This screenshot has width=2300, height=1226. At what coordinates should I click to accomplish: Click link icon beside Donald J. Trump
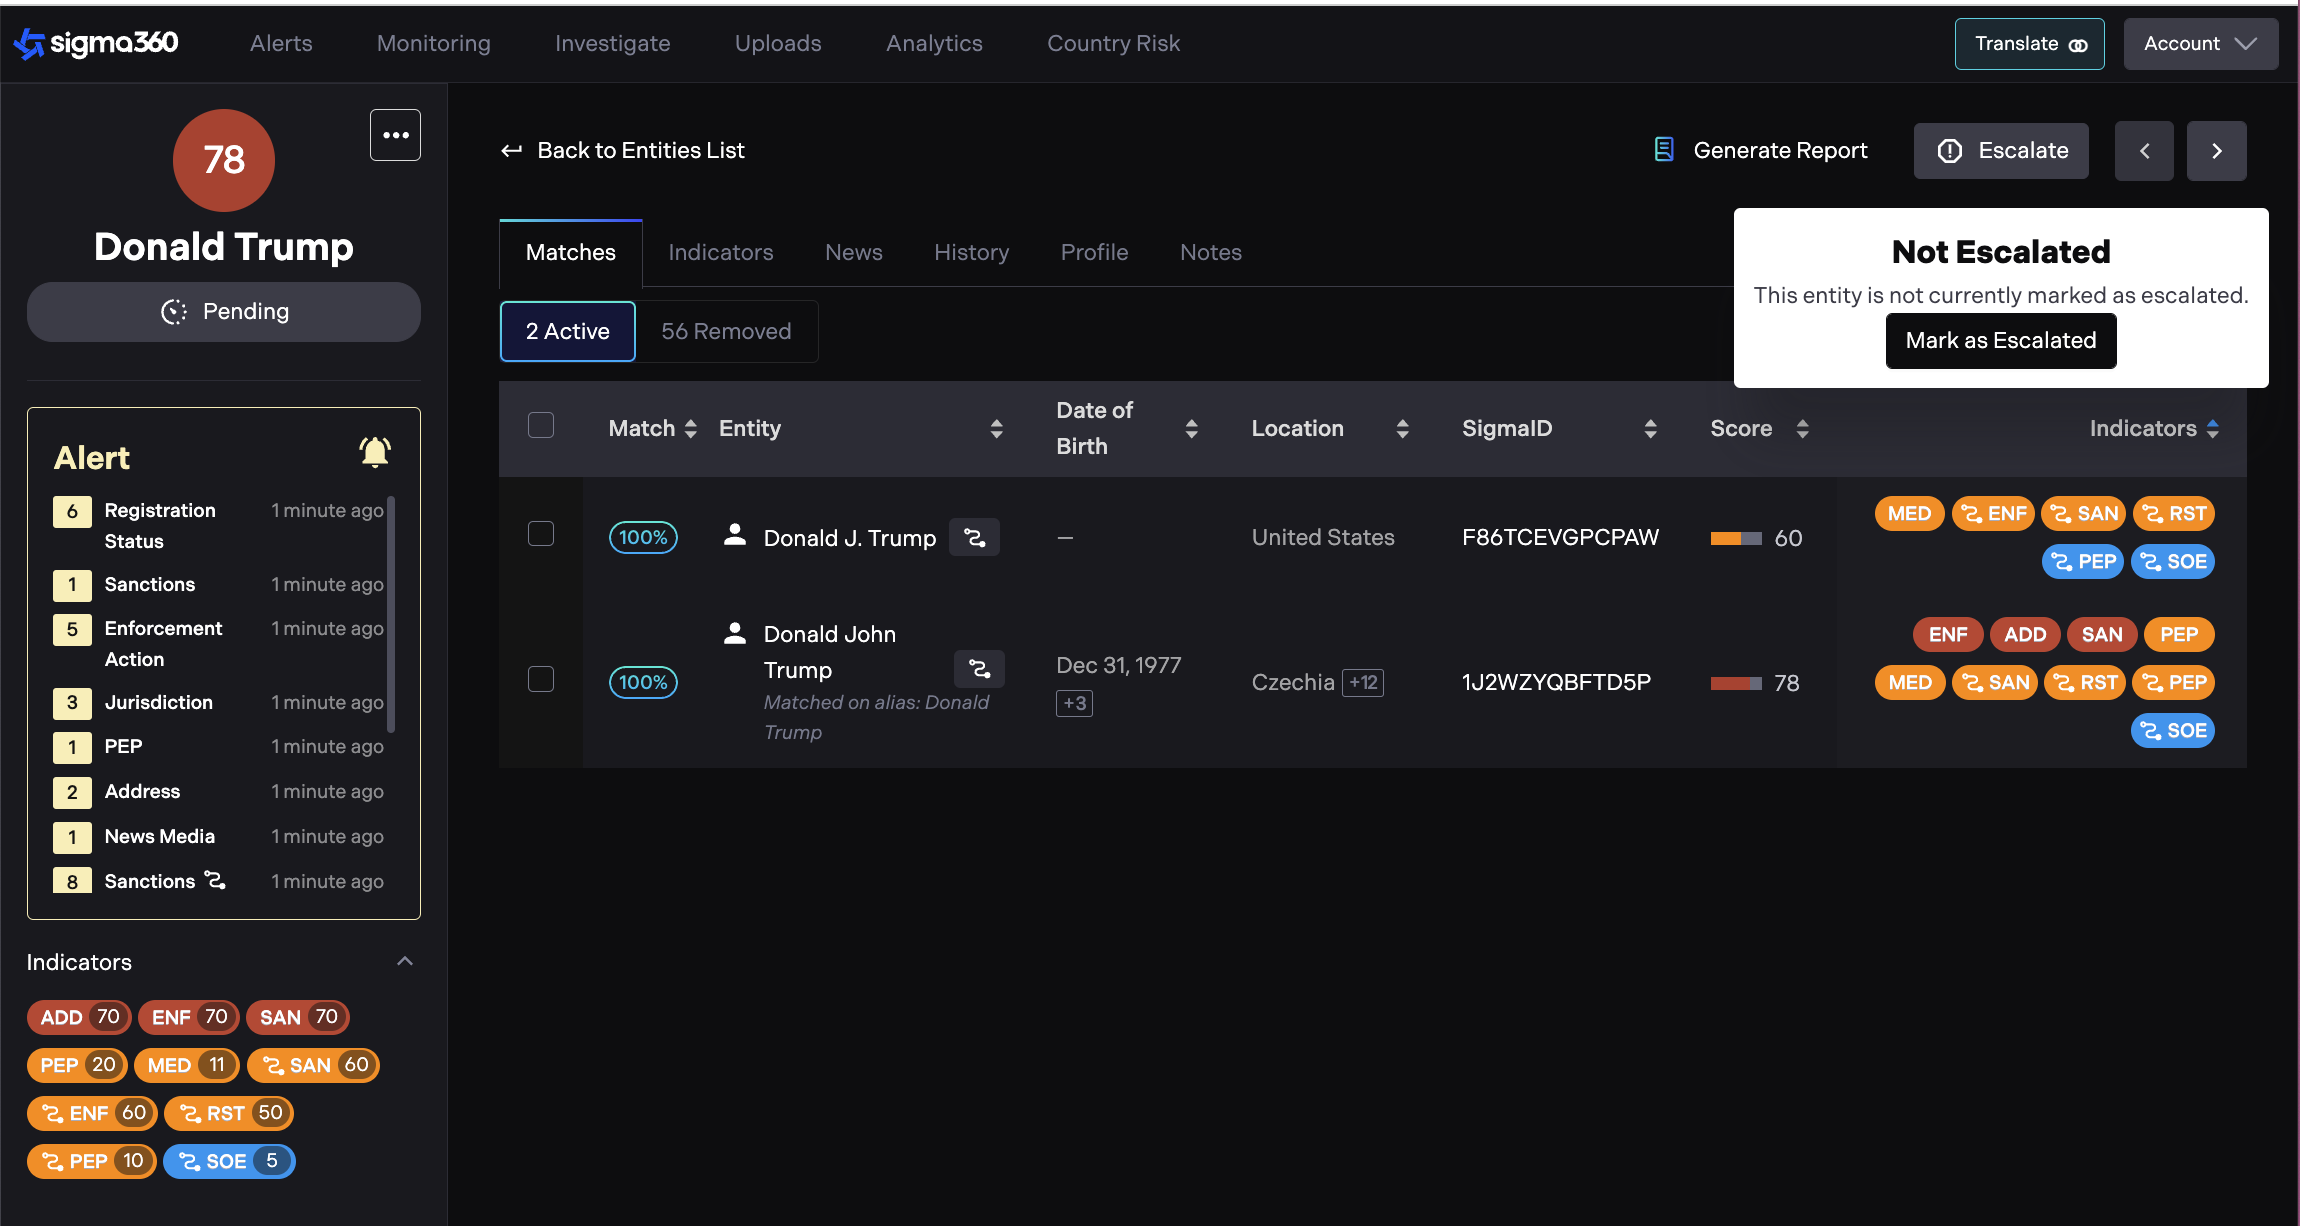[x=974, y=538]
